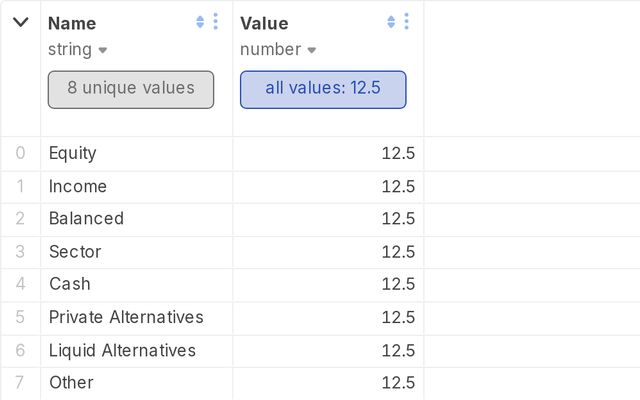Click the Value column header title
Viewport: 640px width, 400px height.
(x=264, y=23)
